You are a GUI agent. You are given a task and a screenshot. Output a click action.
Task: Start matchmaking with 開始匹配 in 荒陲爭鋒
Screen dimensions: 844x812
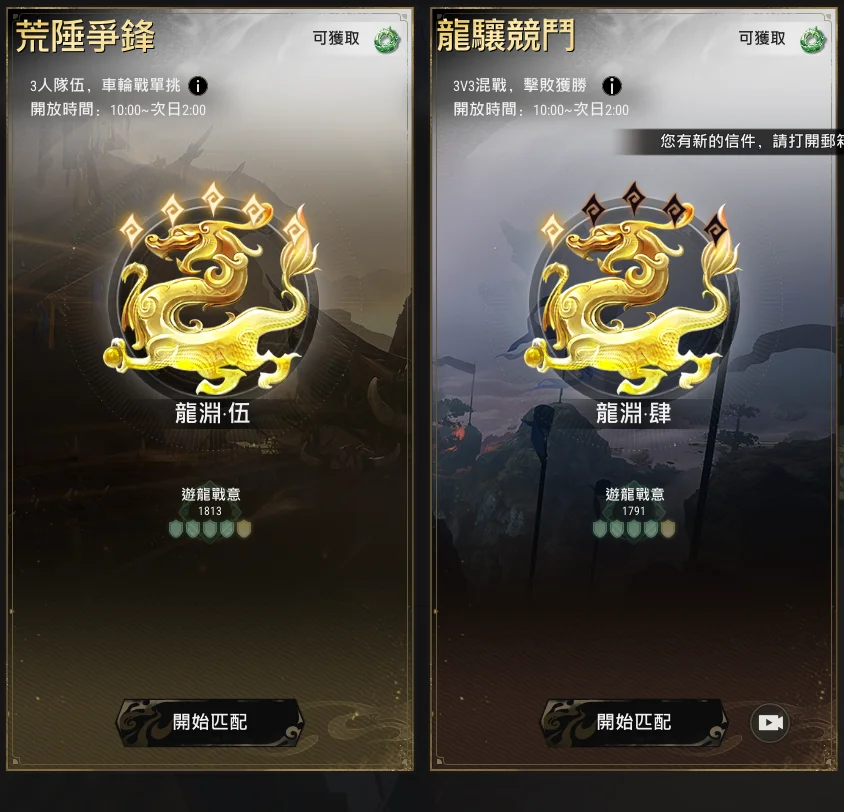210,722
